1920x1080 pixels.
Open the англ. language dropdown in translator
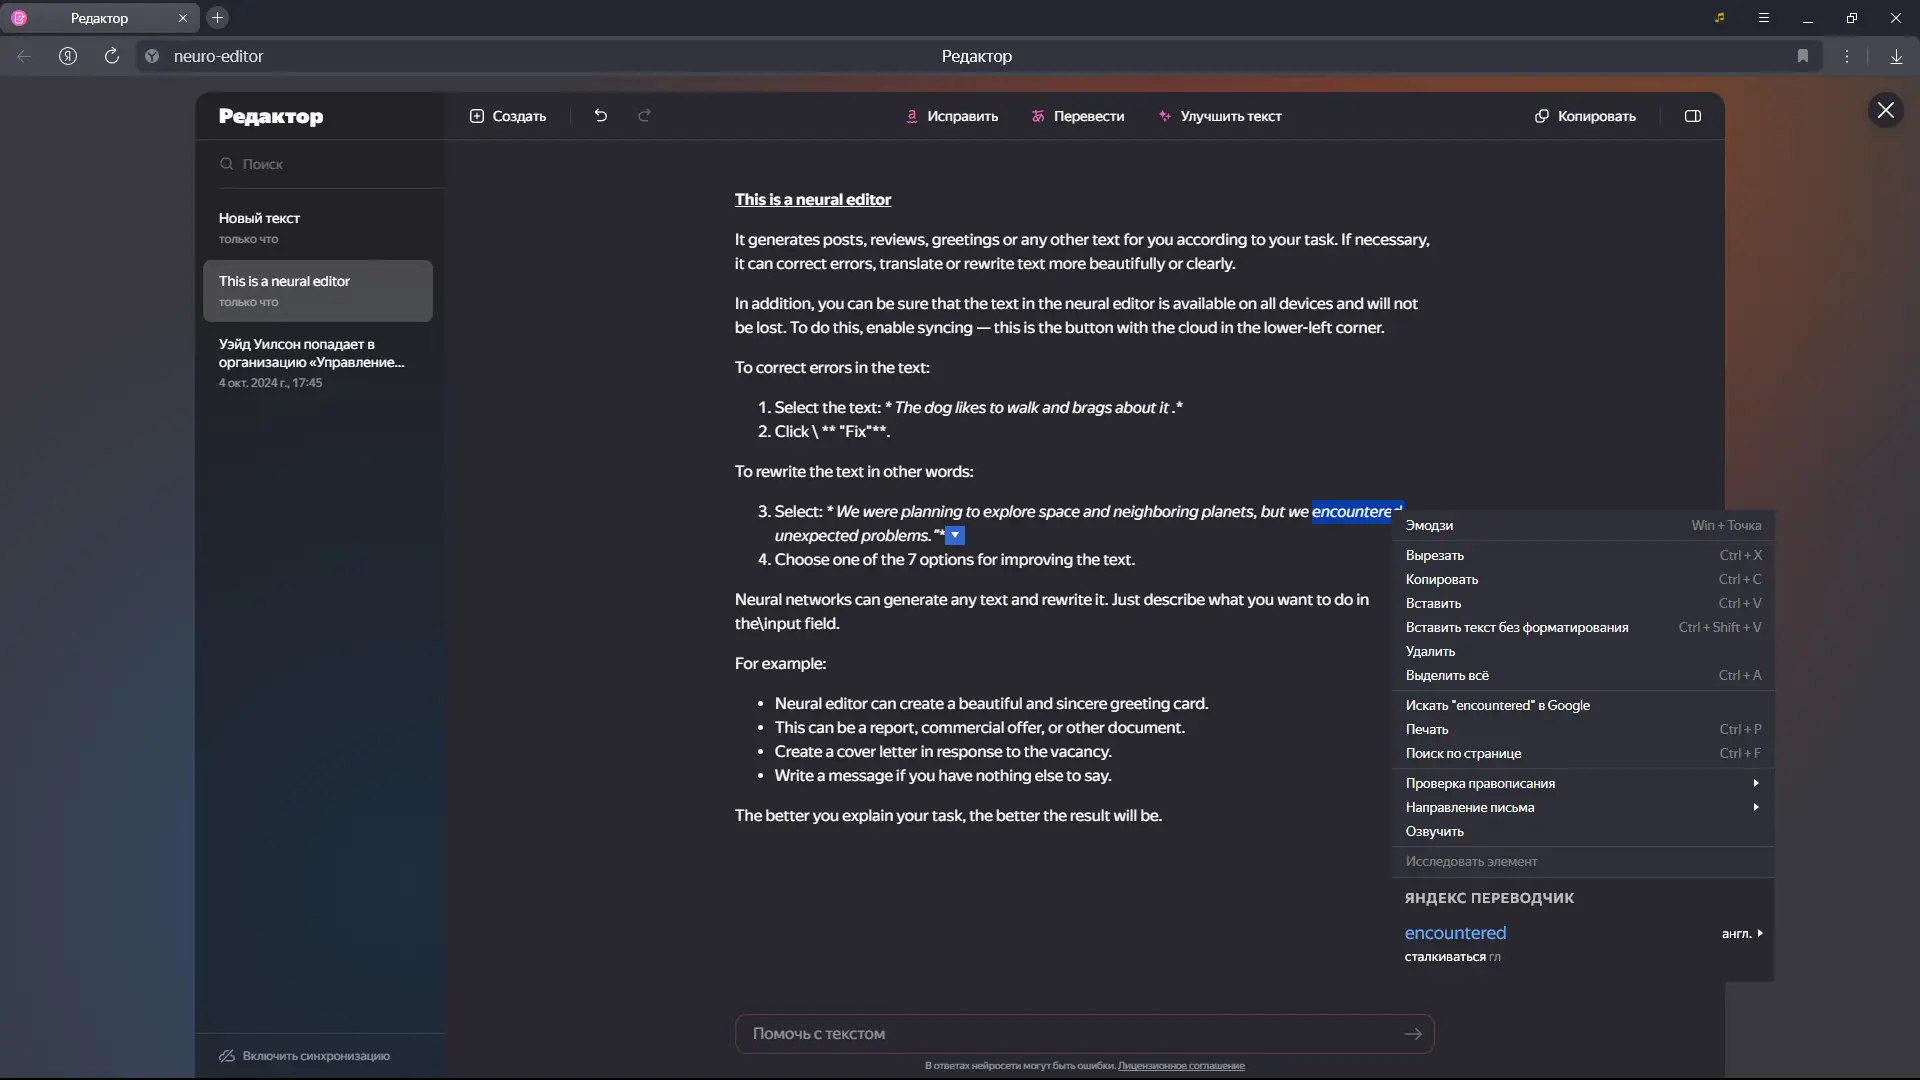click(1742, 933)
